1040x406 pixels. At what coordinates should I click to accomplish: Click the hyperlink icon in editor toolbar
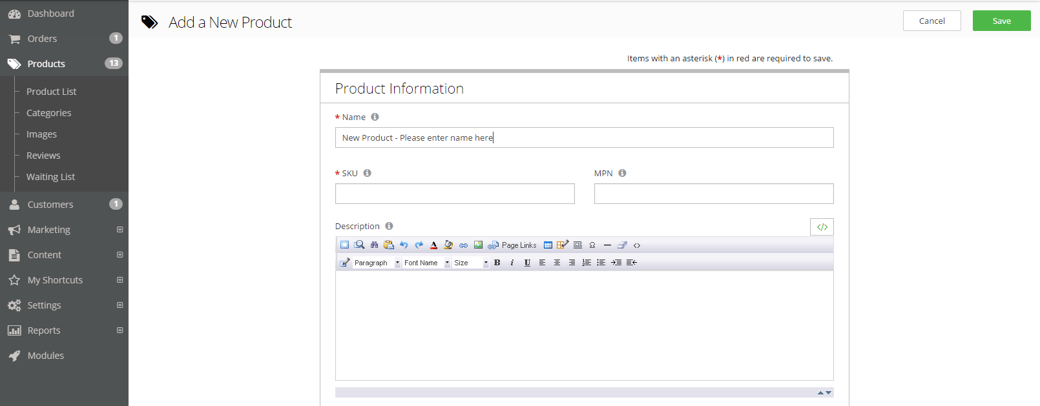coord(463,245)
